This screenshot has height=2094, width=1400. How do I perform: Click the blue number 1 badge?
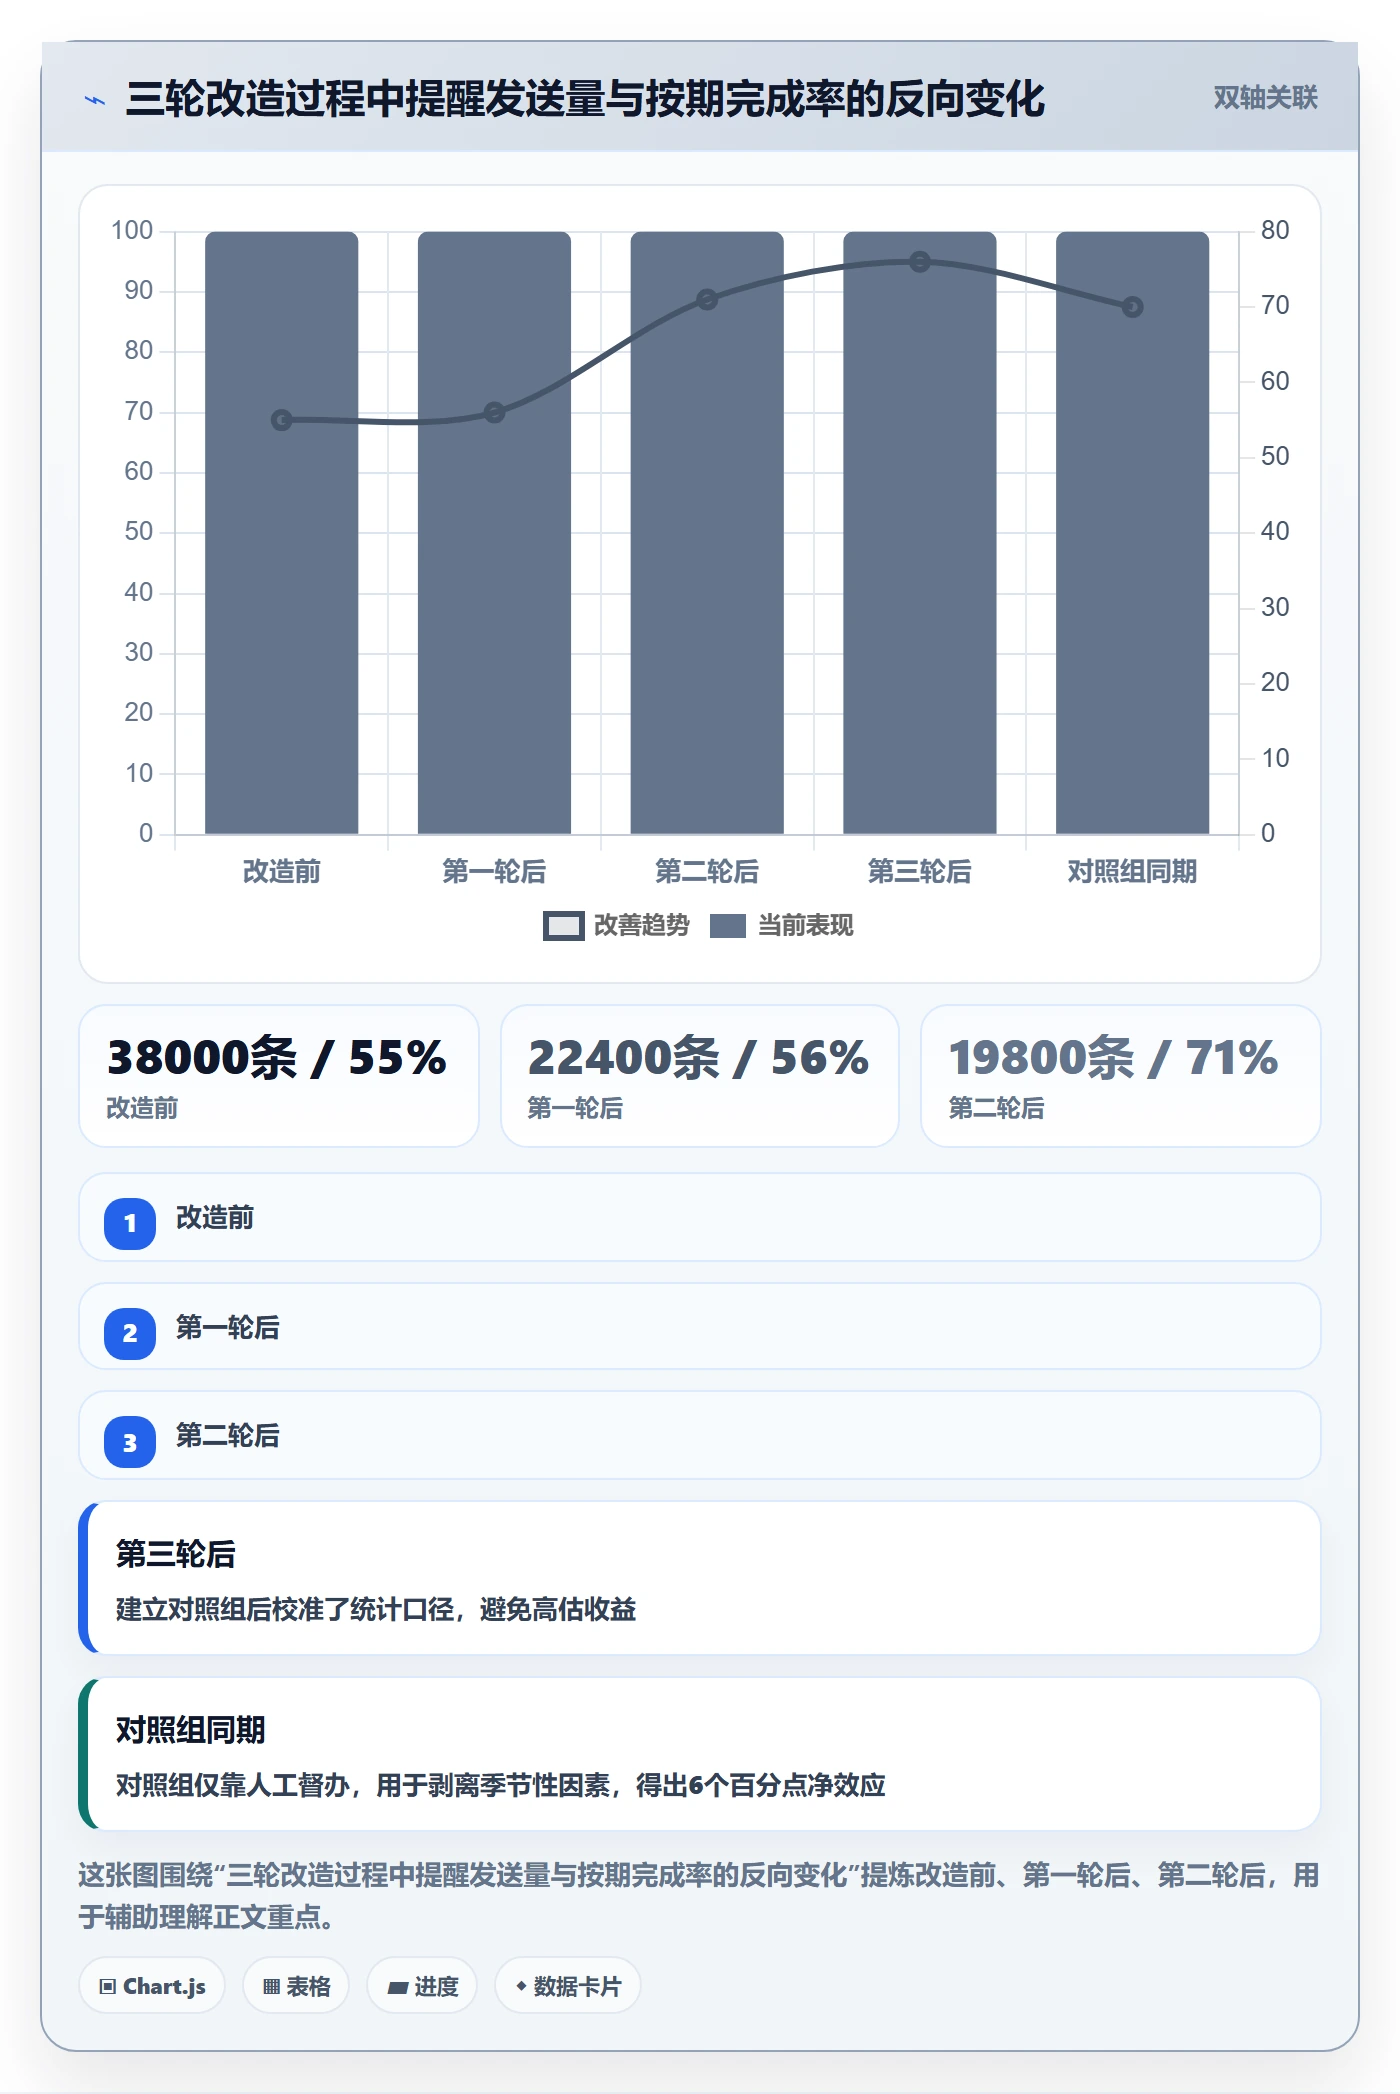pyautogui.click(x=130, y=1223)
